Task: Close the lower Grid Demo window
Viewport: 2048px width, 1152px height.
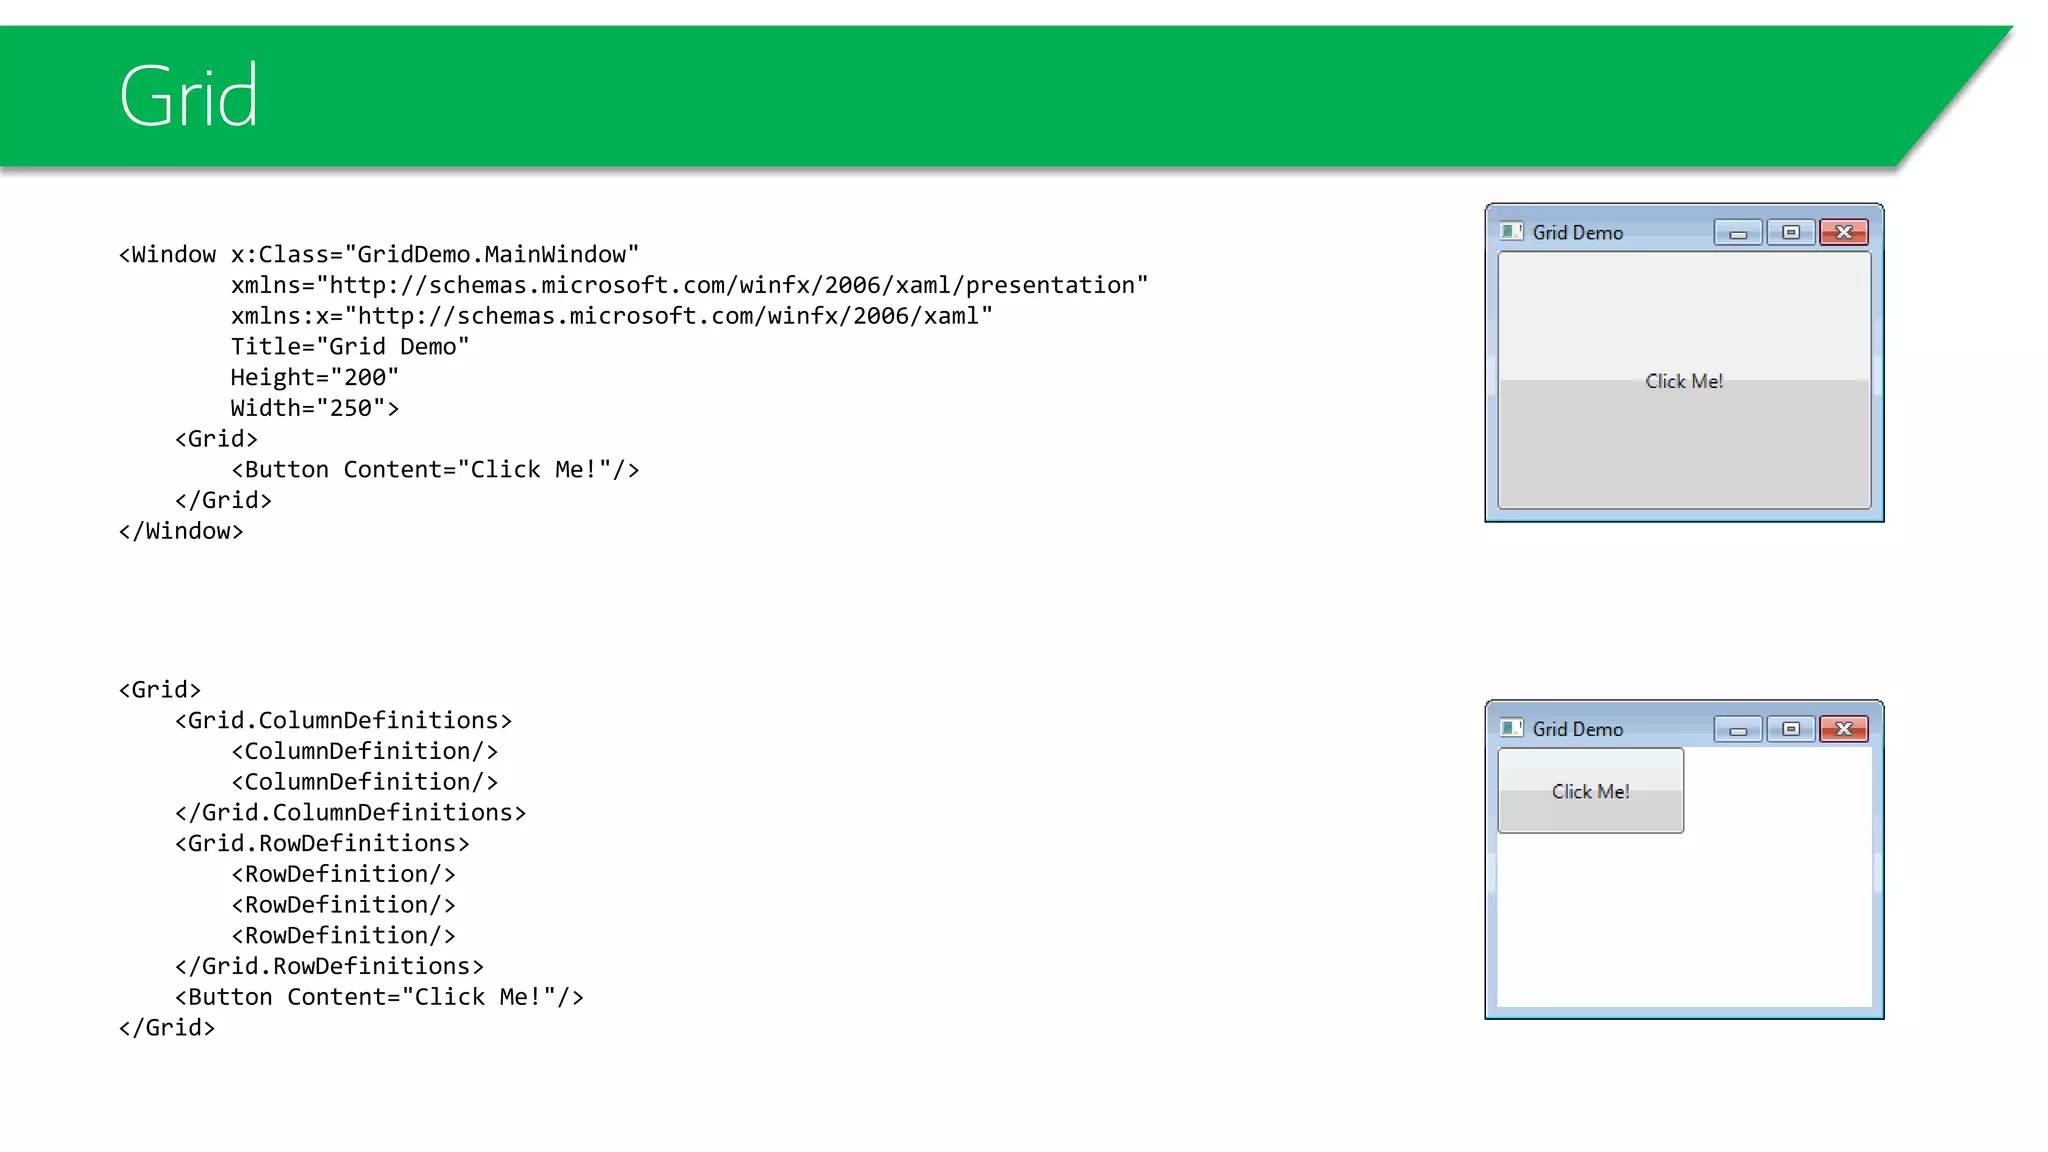Action: point(1844,729)
